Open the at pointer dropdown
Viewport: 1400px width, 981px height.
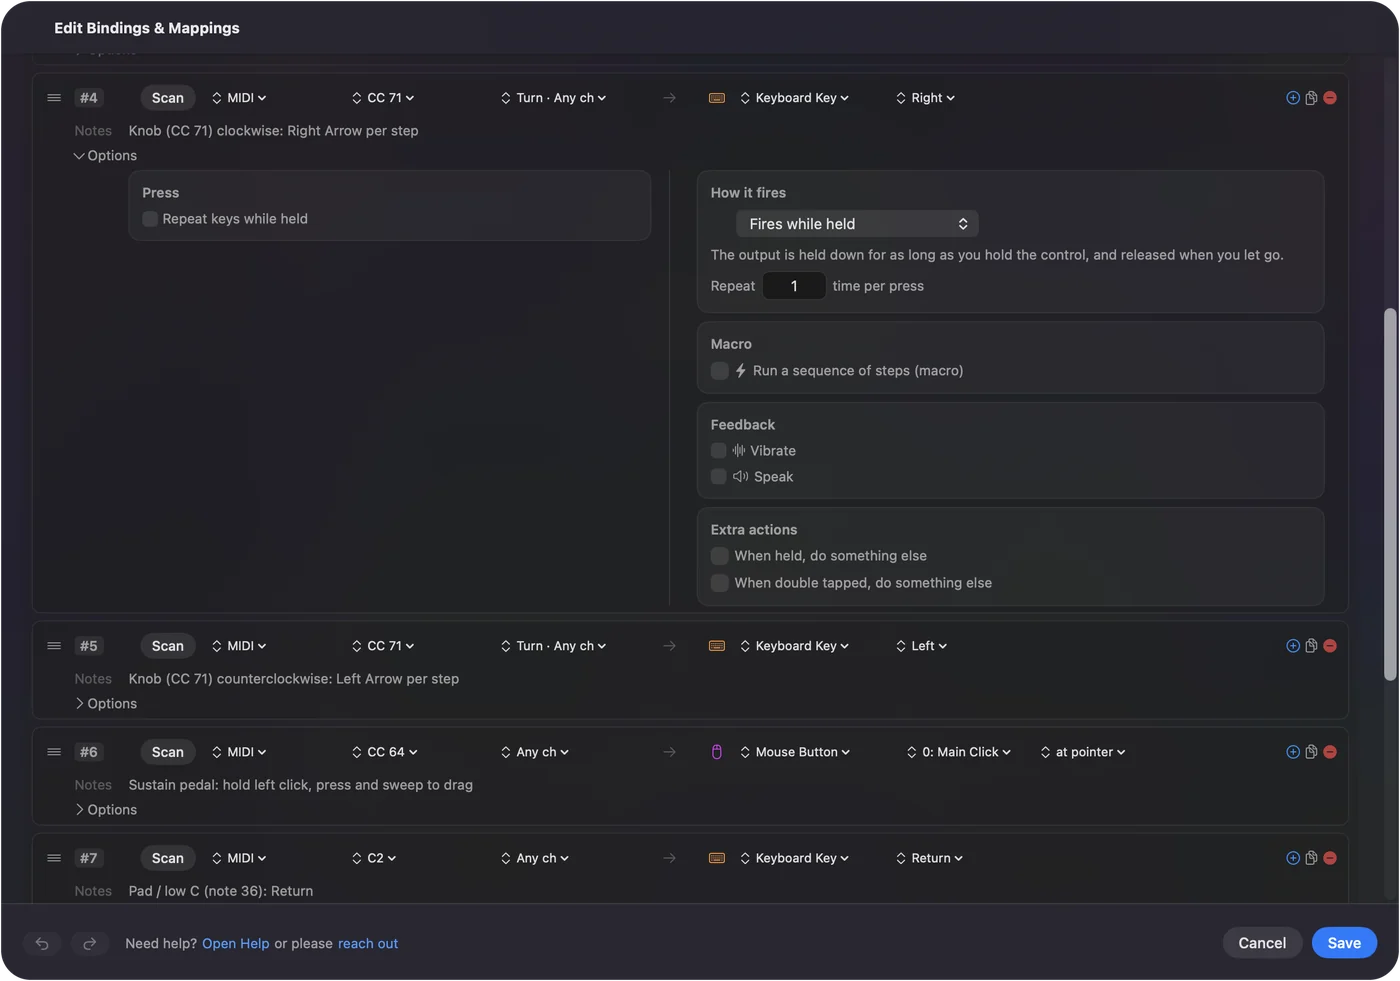pos(1083,752)
